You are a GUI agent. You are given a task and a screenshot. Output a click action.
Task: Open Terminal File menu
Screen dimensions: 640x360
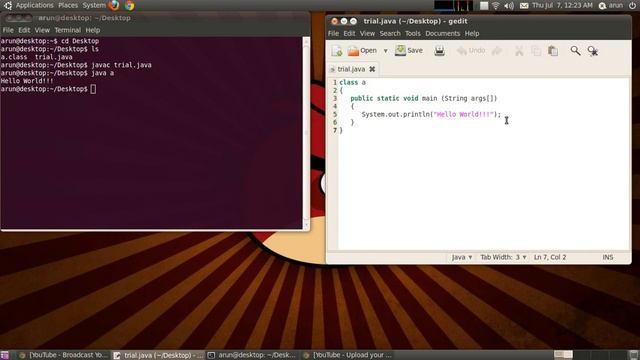pyautogui.click(x=8, y=30)
